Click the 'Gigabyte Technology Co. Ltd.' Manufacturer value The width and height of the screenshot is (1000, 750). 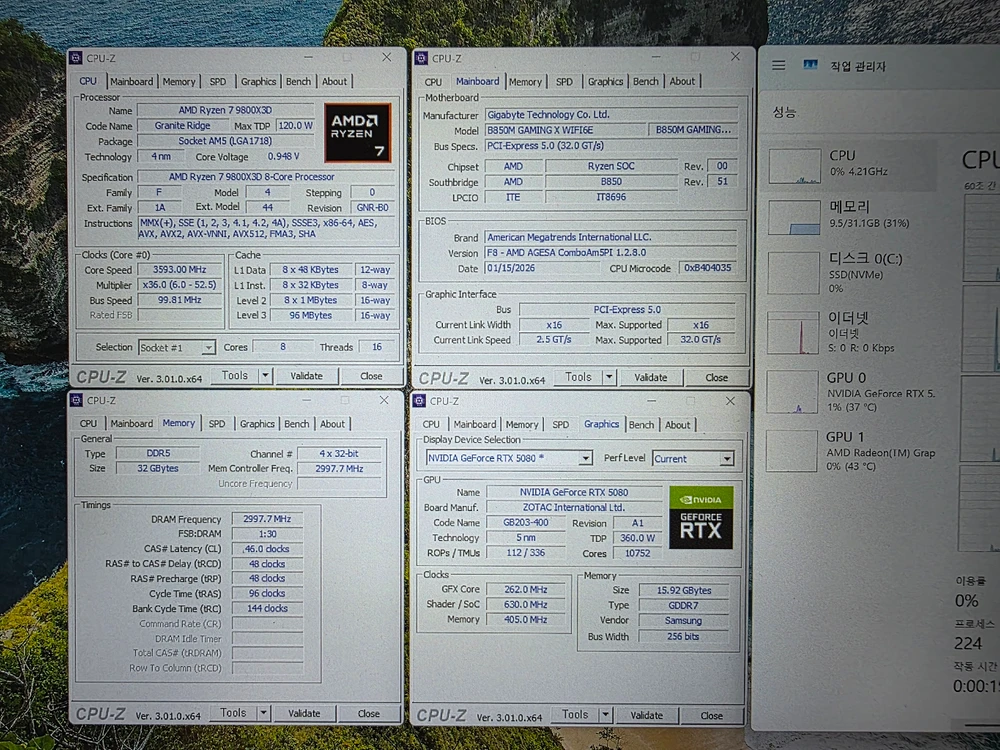pyautogui.click(x=611, y=115)
